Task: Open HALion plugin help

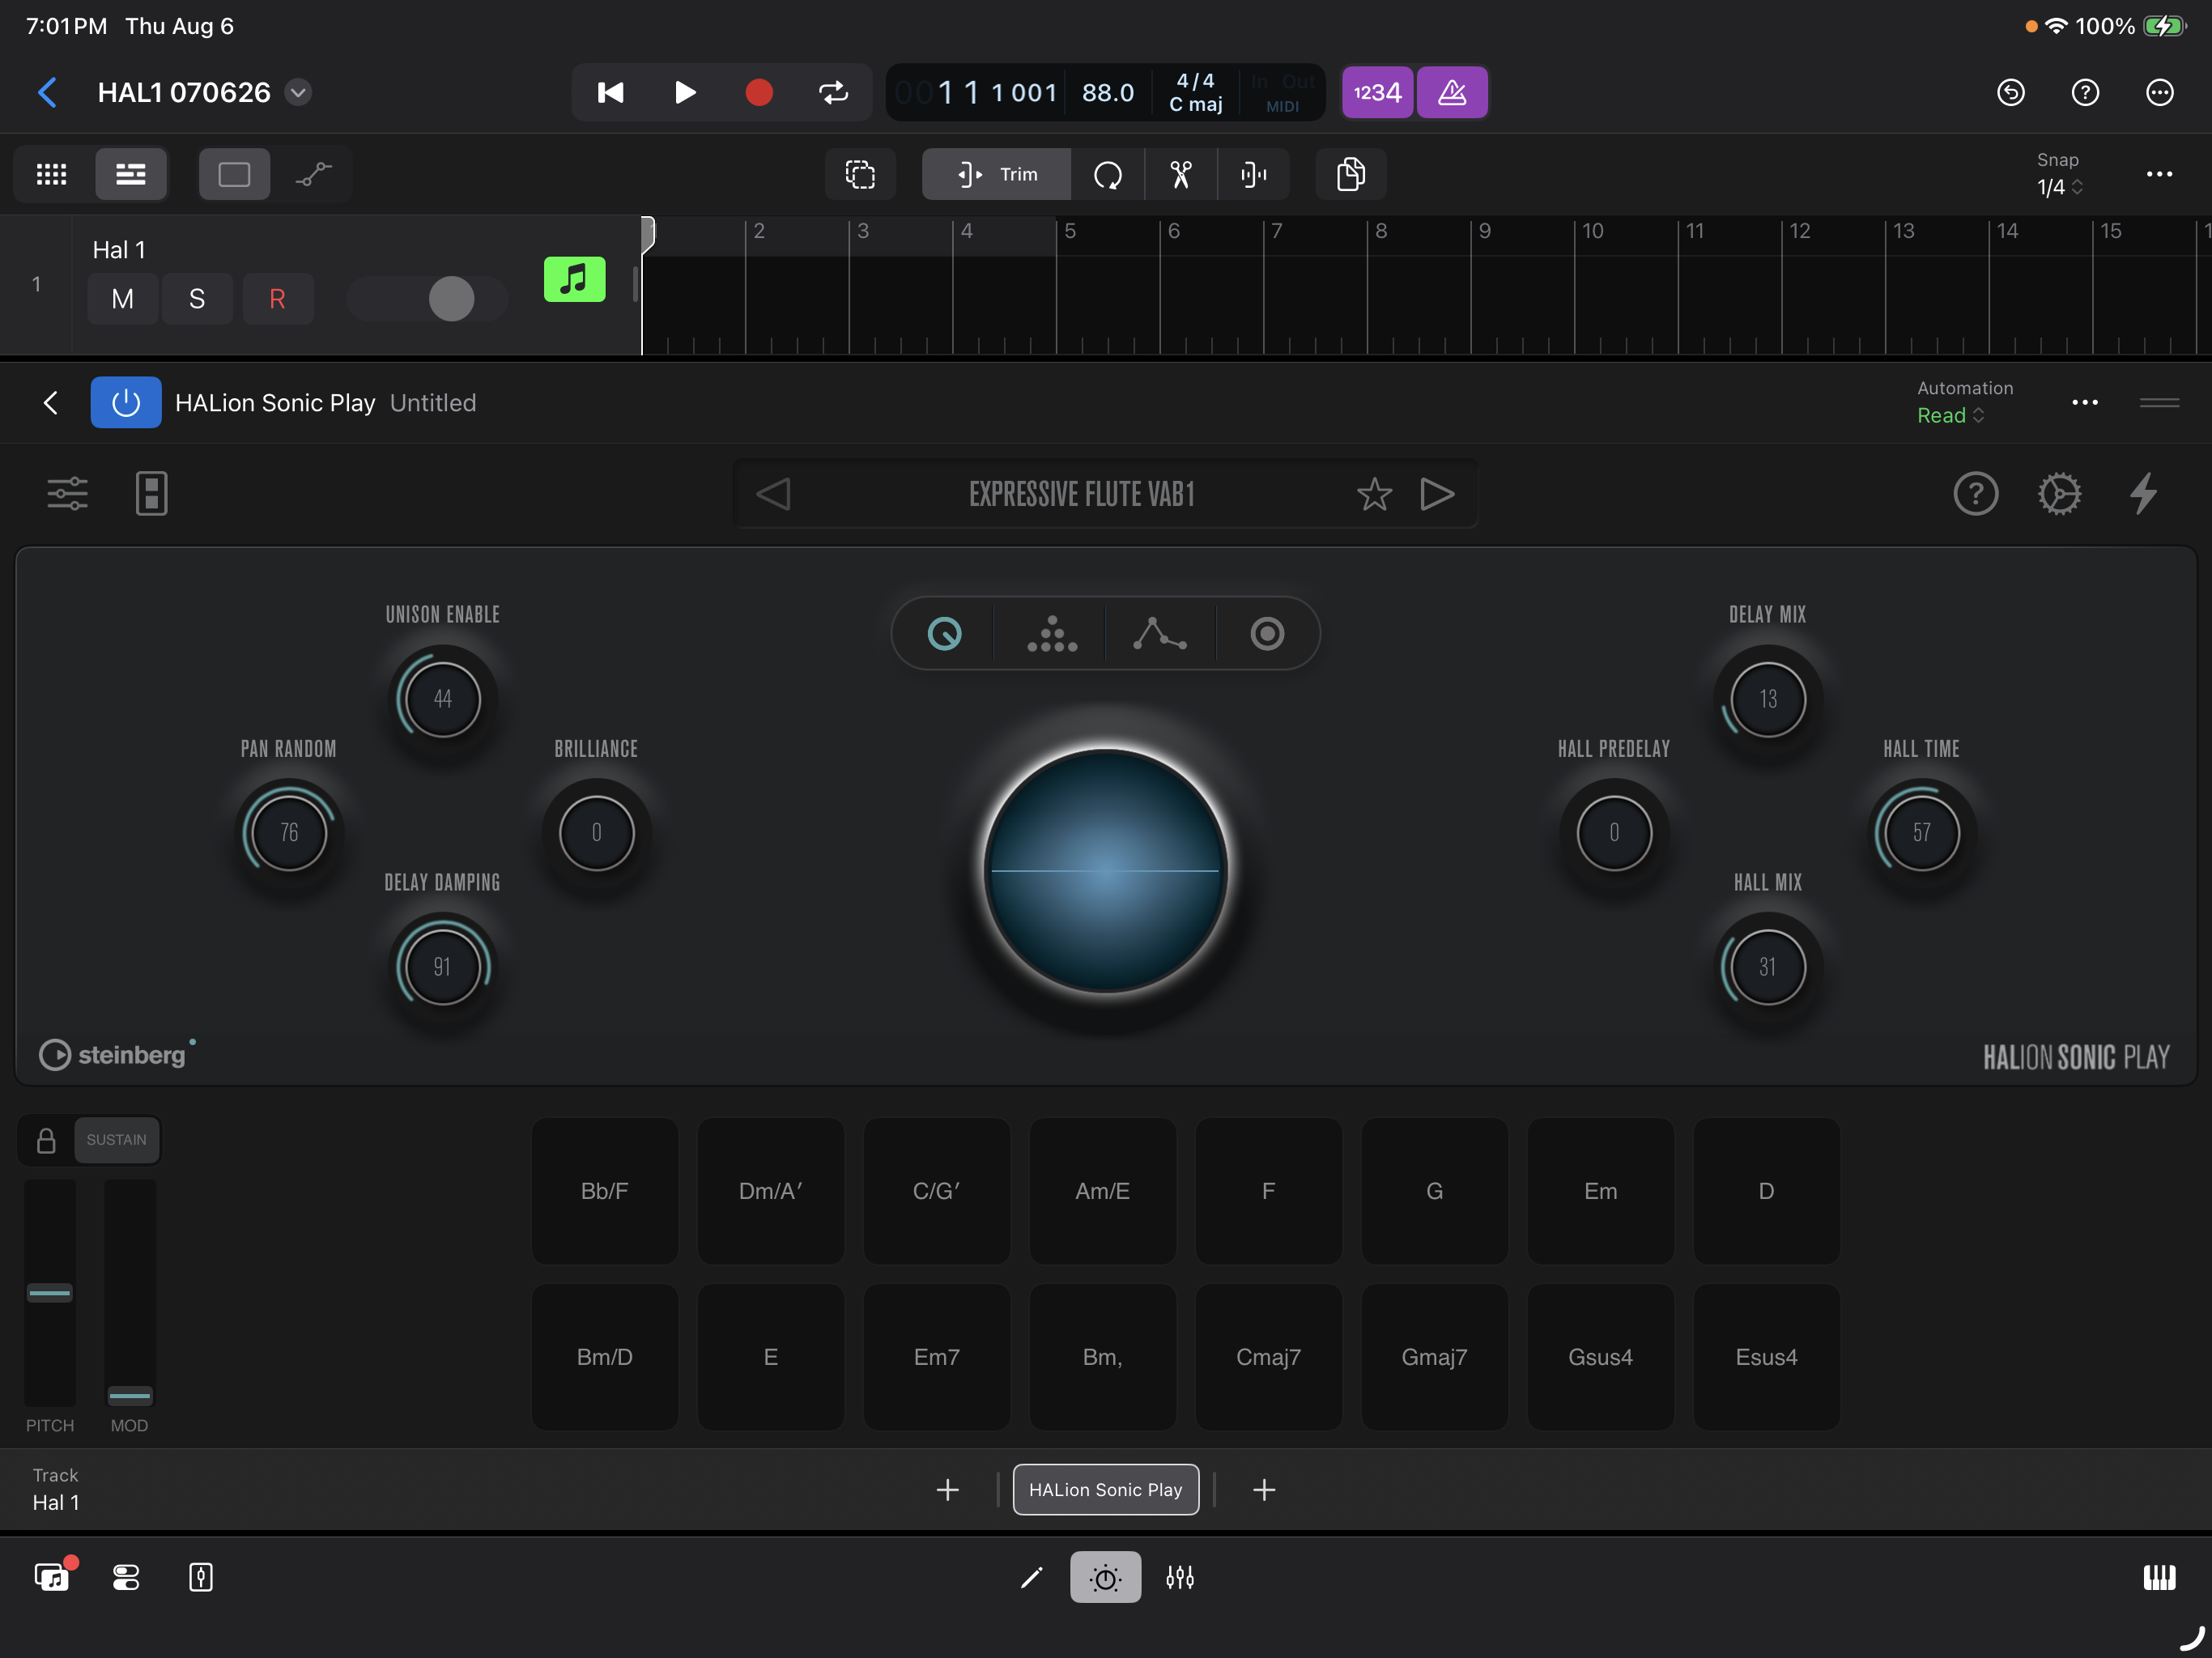Action: [1975, 493]
